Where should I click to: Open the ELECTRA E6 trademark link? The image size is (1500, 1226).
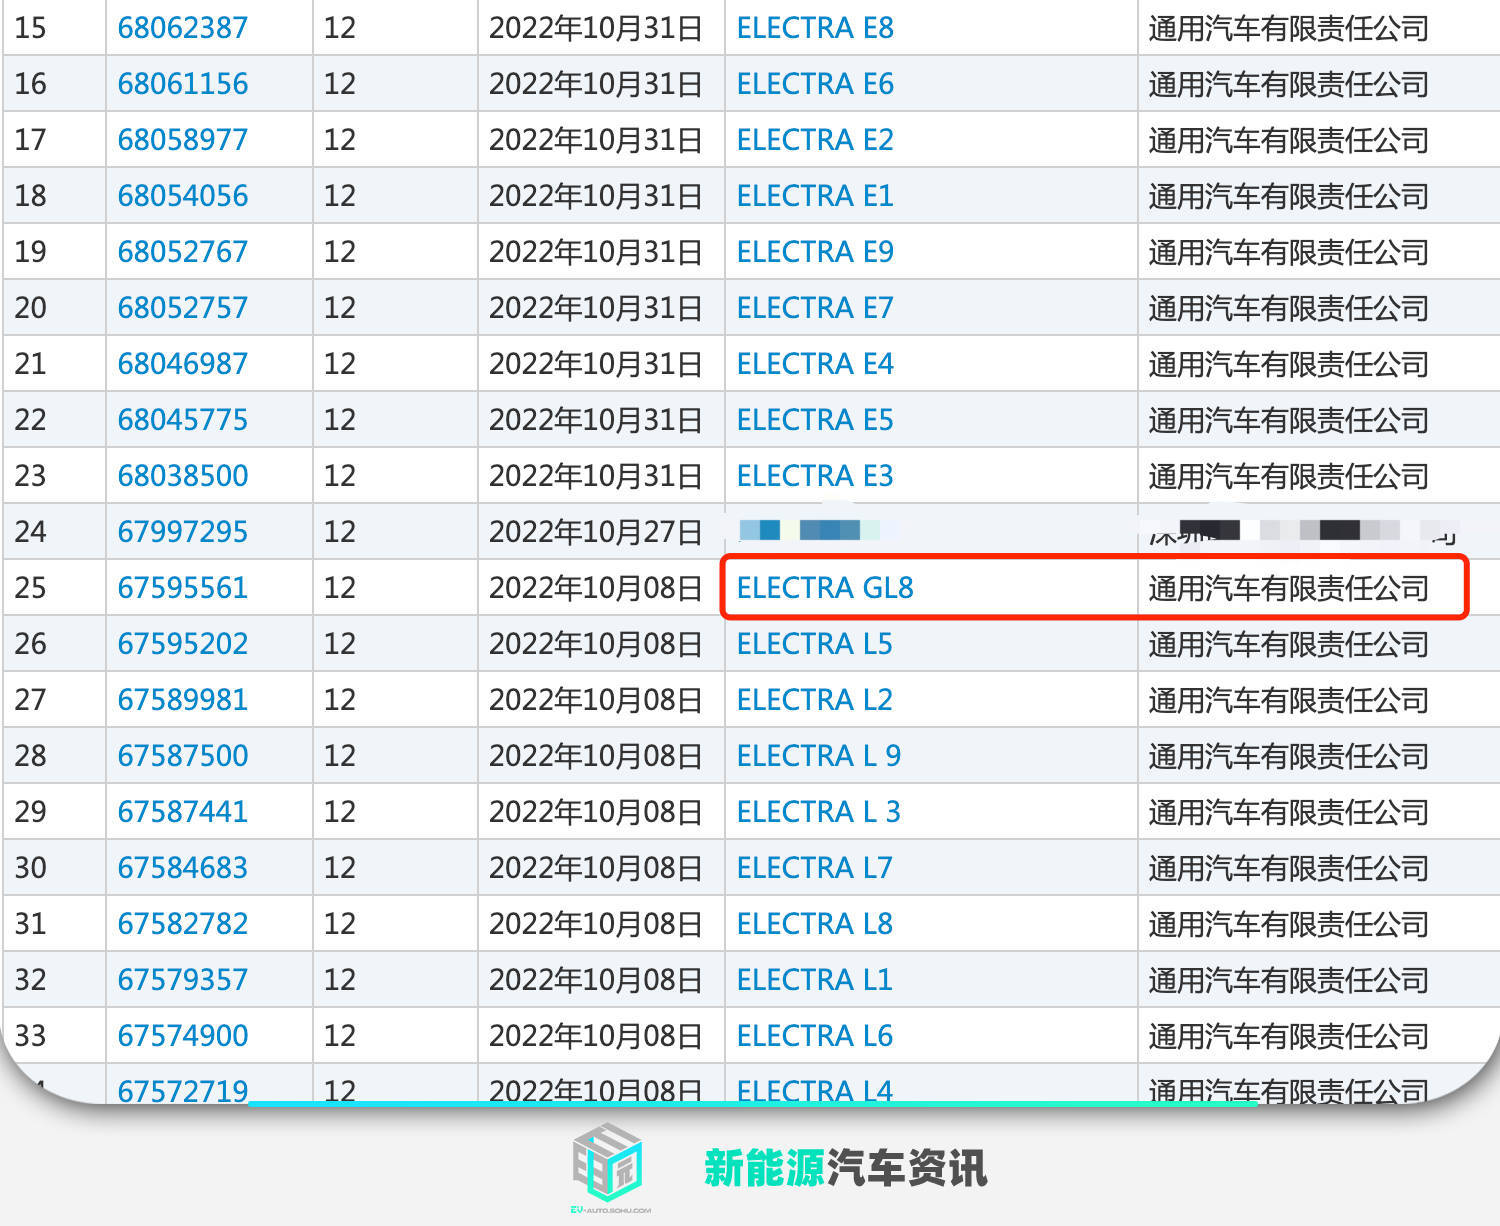(x=815, y=84)
